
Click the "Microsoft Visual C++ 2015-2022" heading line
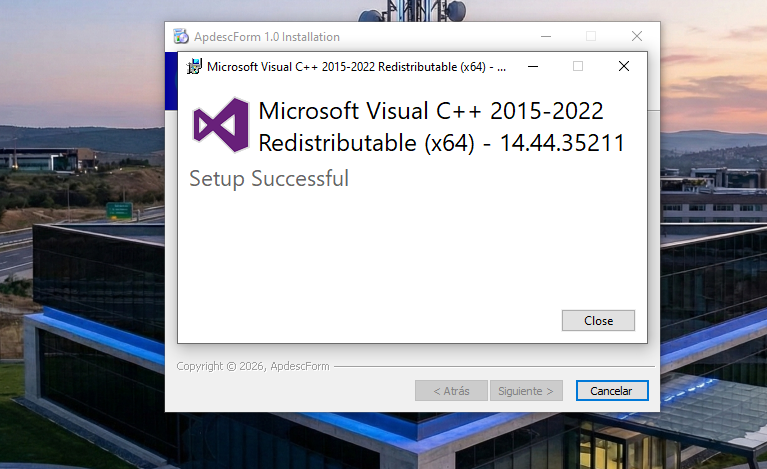pos(430,111)
